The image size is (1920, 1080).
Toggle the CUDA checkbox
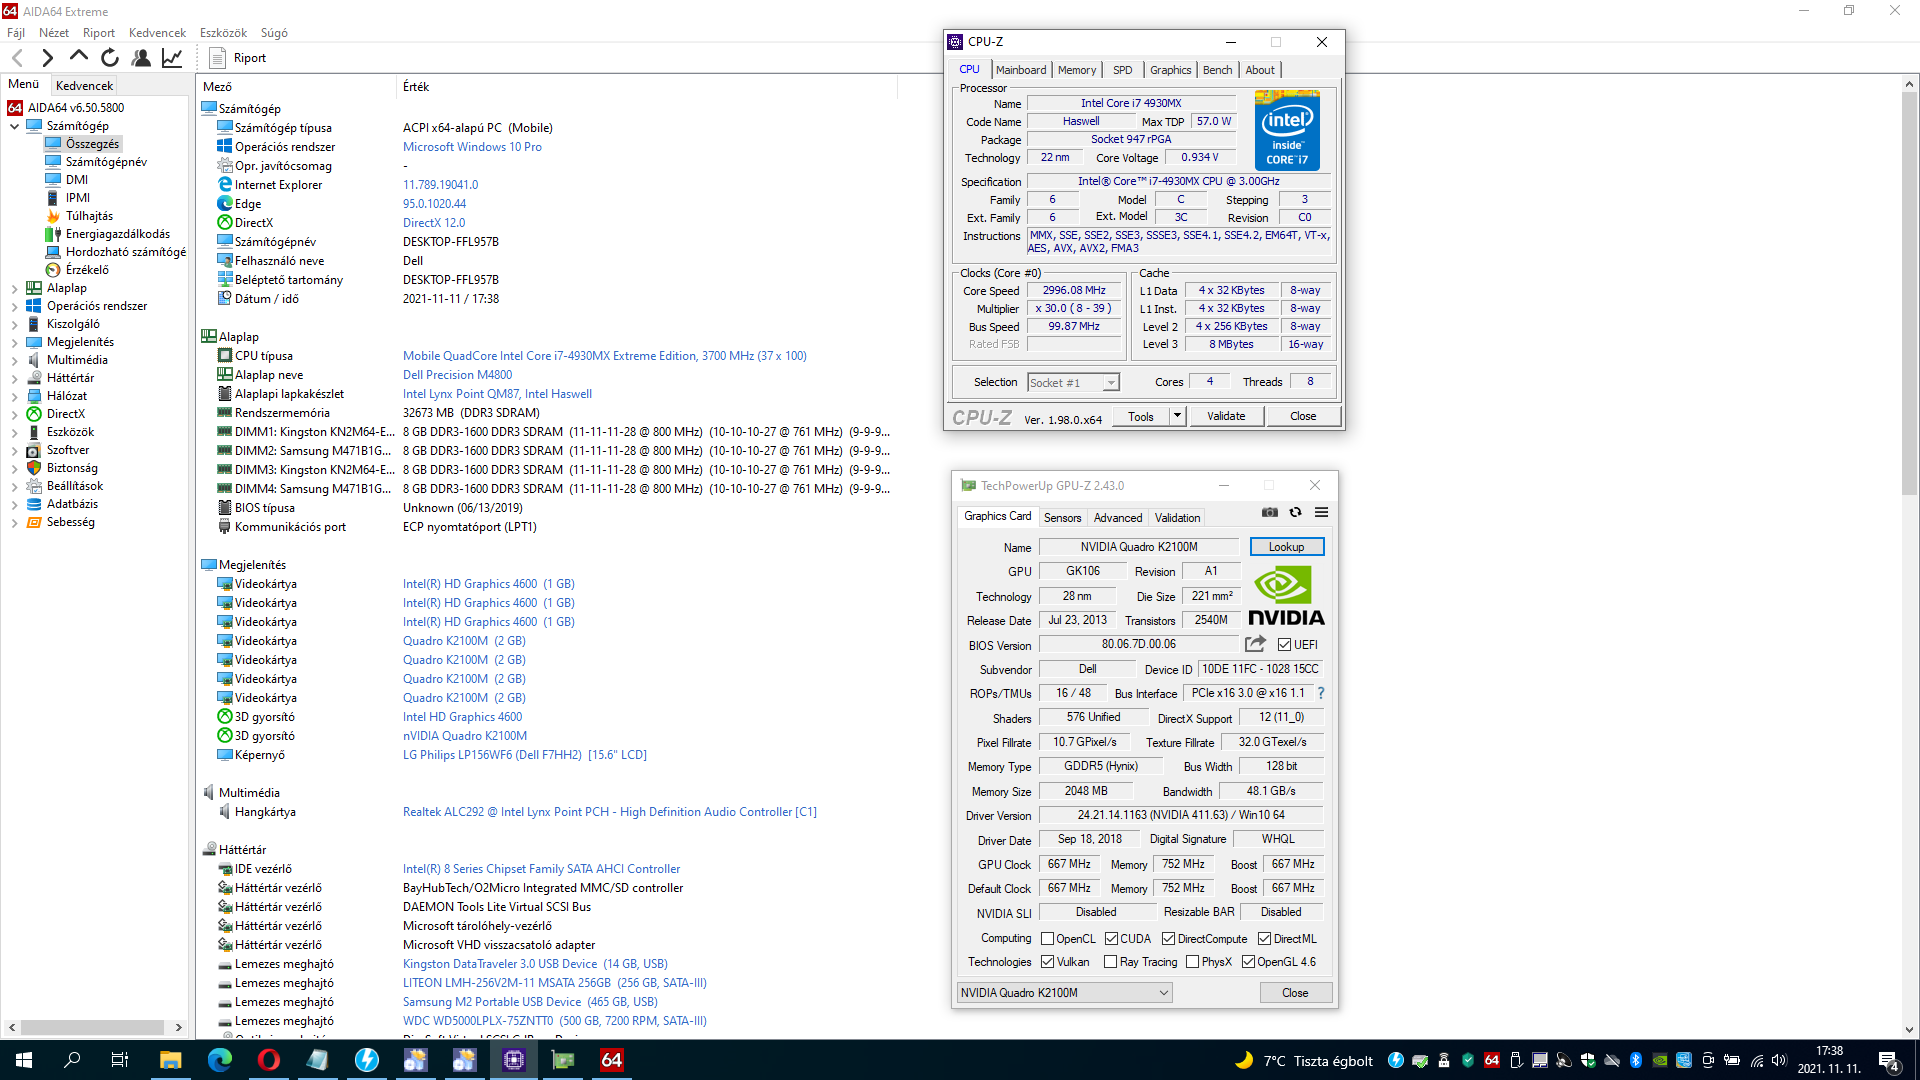1111,939
